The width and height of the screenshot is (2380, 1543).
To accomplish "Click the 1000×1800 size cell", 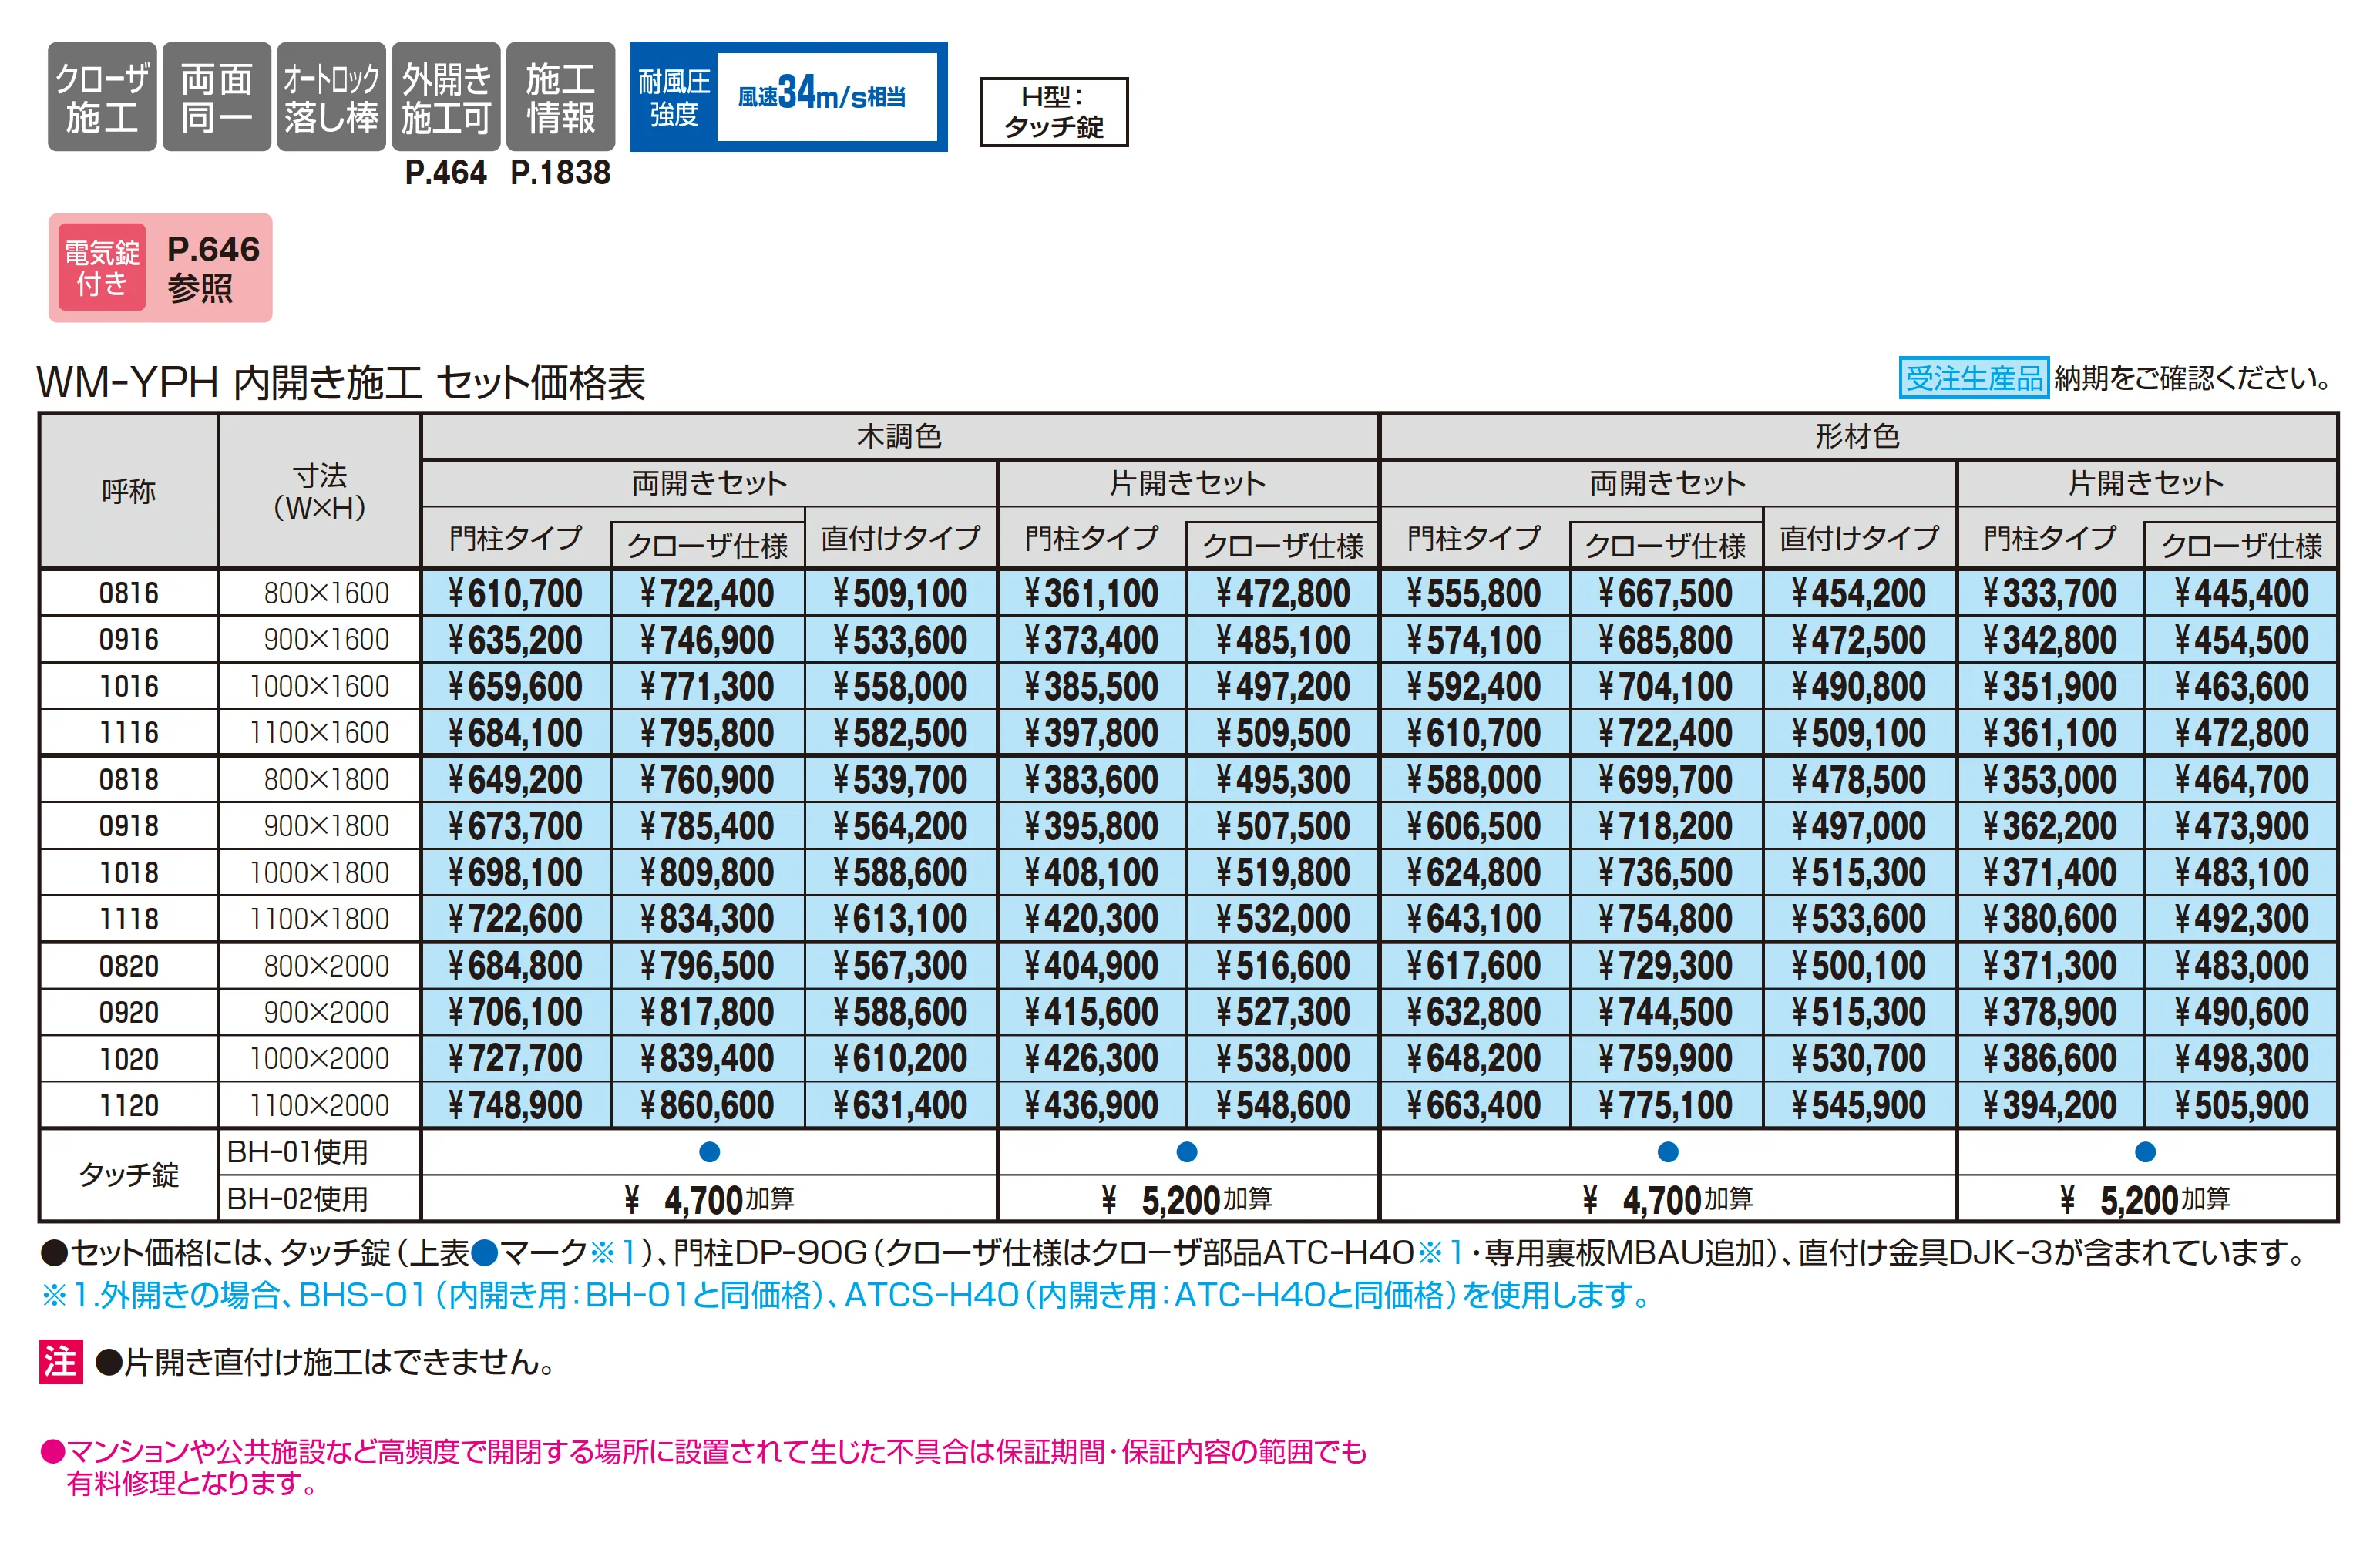I will (319, 872).
